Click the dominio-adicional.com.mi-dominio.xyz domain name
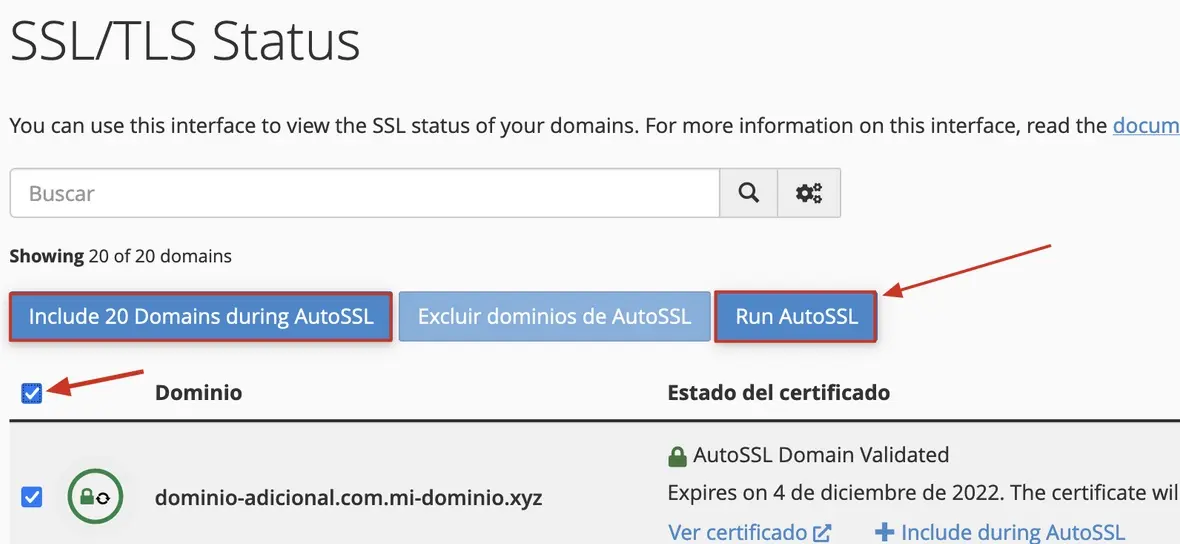 pos(348,498)
